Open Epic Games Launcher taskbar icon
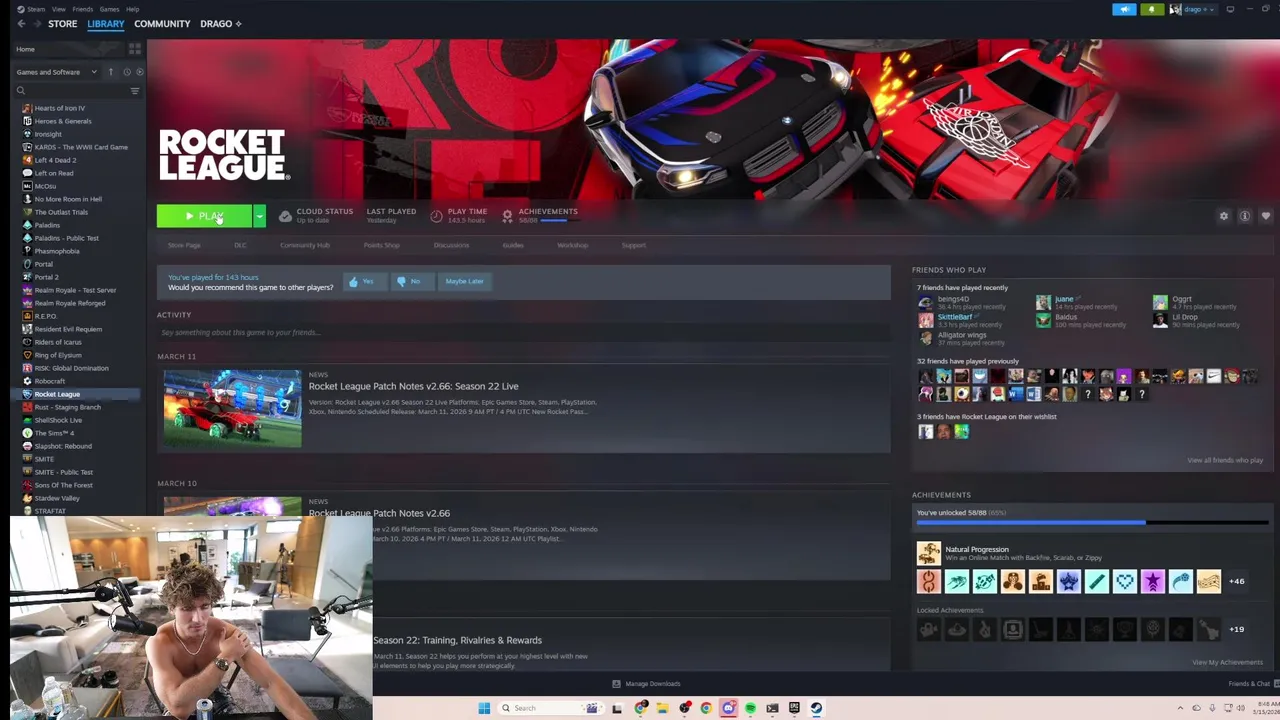The image size is (1280, 720). (794, 708)
